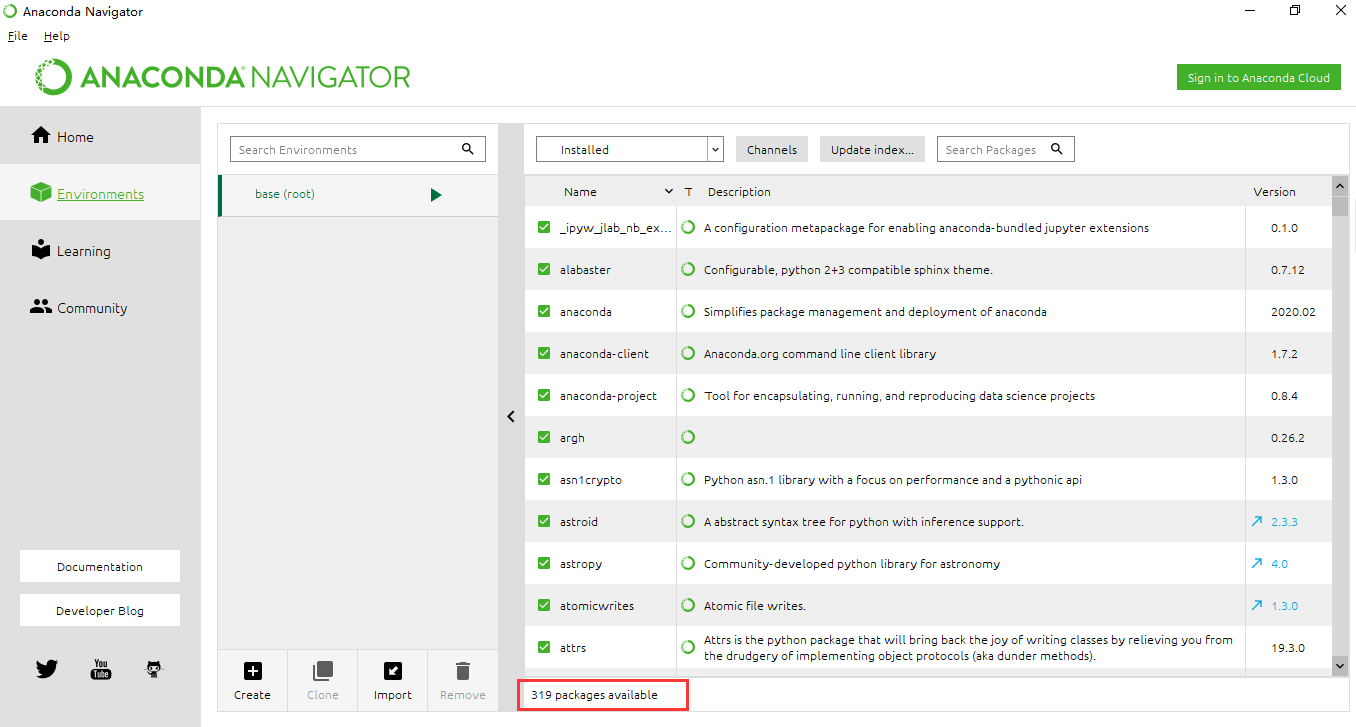The height and width of the screenshot is (727, 1356).
Task: Click the Home house icon
Action: point(41,135)
